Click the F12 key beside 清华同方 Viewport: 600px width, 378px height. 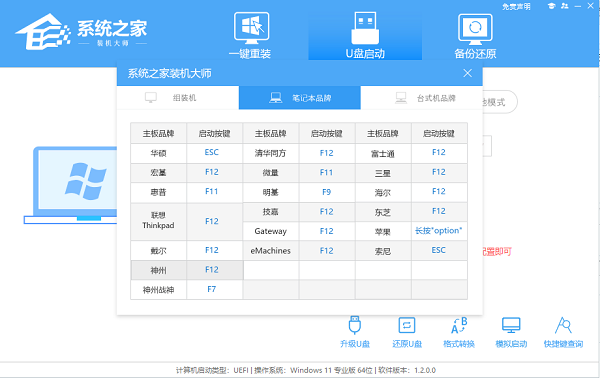[x=327, y=153]
